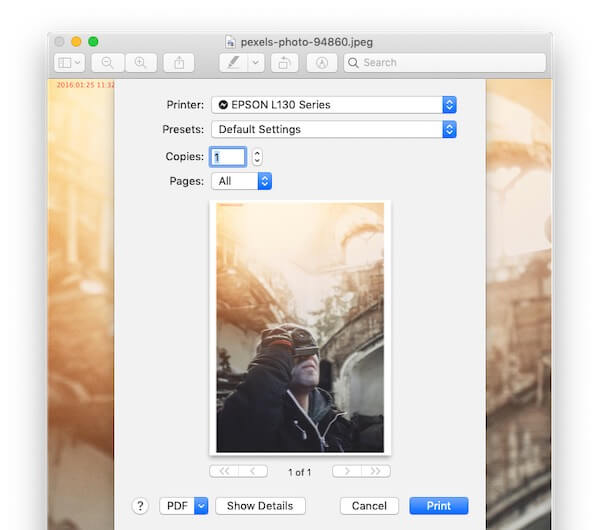
Task: Open the Pages dropdown set to All
Action: click(x=241, y=181)
